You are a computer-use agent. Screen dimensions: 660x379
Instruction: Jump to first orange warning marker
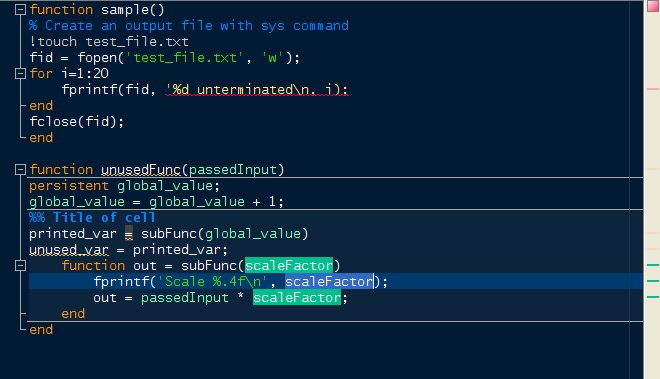(x=653, y=169)
